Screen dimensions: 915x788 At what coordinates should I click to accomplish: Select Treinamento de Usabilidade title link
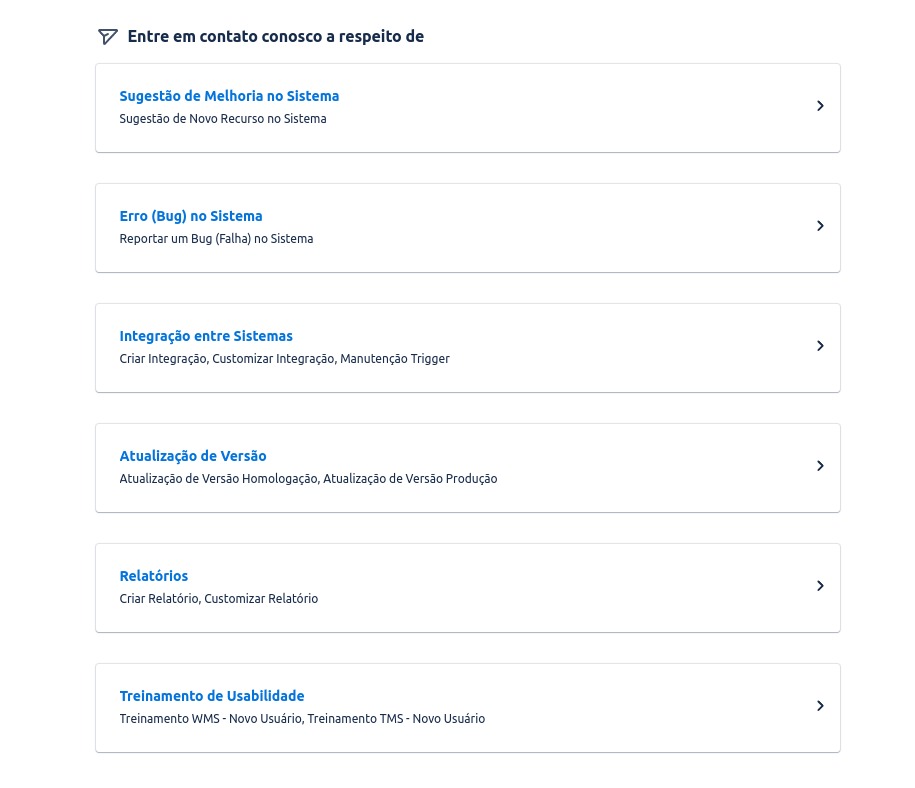[212, 696]
